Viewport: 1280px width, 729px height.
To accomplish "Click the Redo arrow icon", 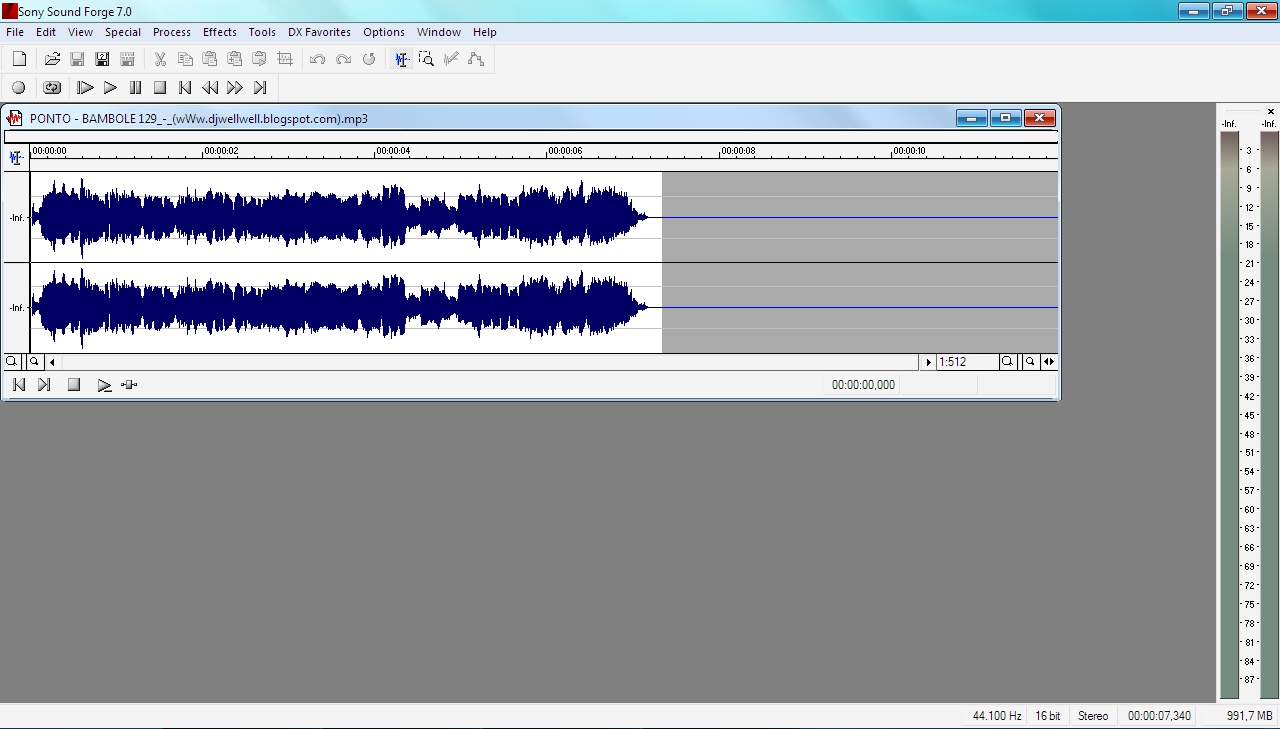I will point(343,59).
